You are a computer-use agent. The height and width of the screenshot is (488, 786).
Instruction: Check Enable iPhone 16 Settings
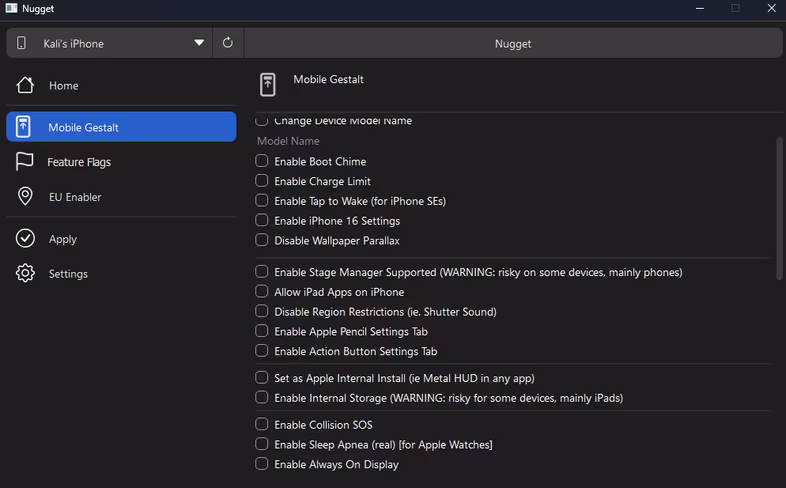262,220
